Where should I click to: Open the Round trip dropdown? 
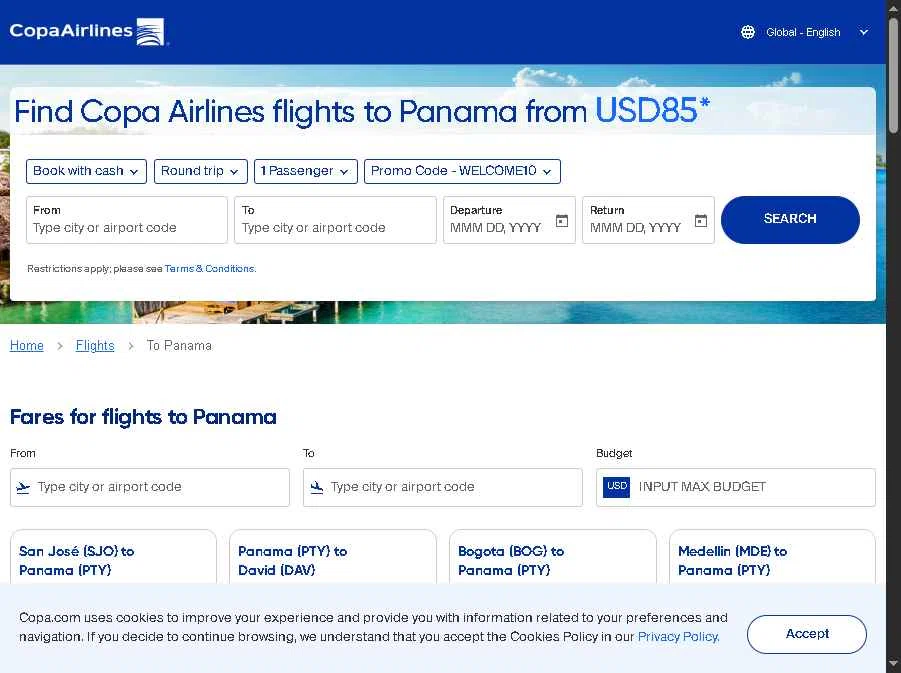(x=201, y=171)
